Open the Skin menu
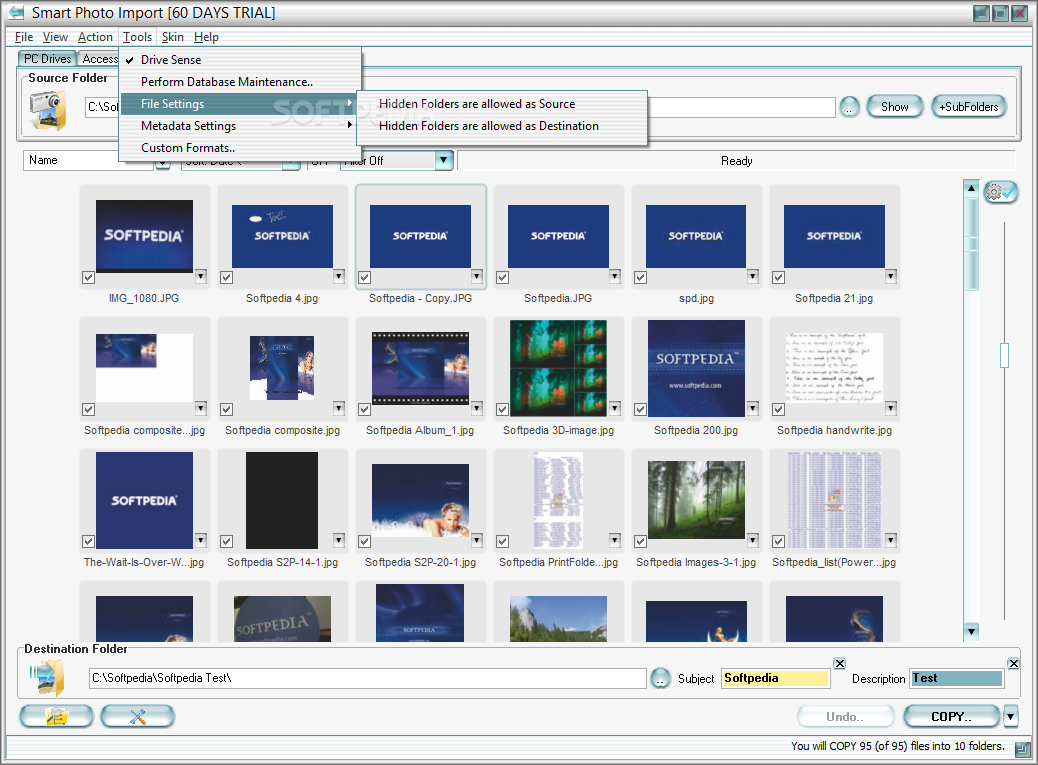The width and height of the screenshot is (1038, 765). pos(173,37)
